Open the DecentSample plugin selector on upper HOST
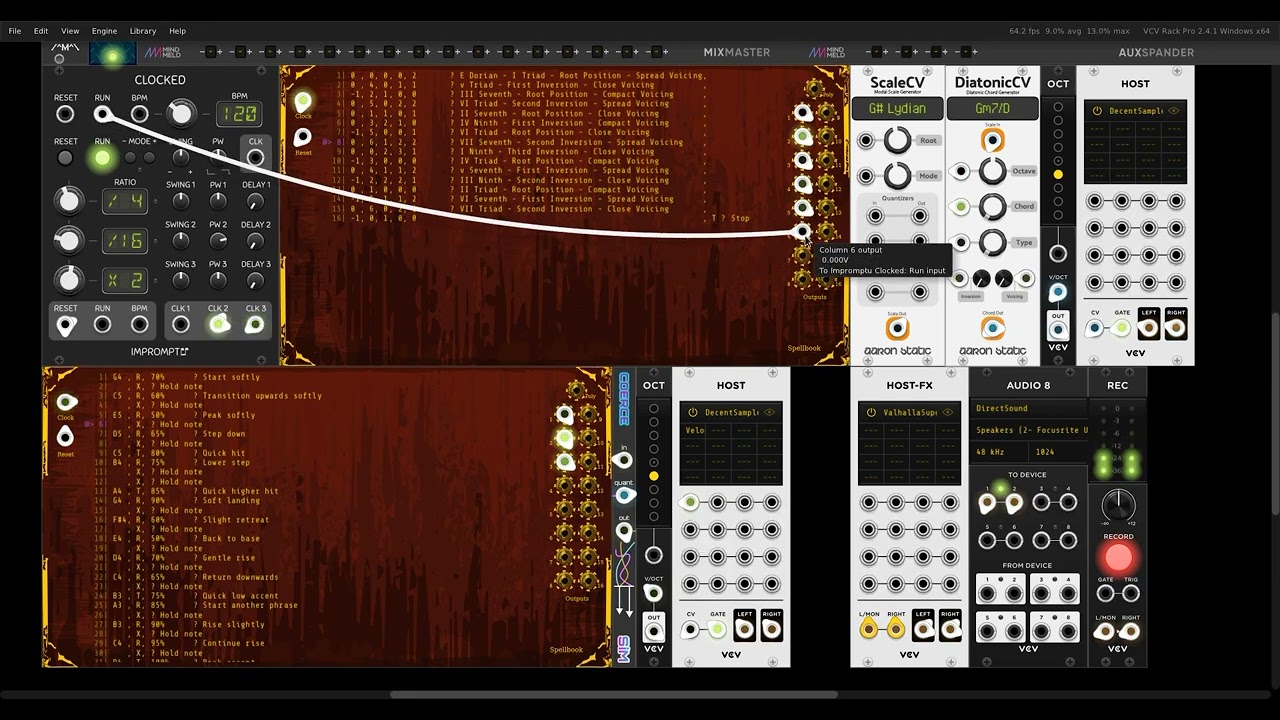 click(x=1135, y=111)
